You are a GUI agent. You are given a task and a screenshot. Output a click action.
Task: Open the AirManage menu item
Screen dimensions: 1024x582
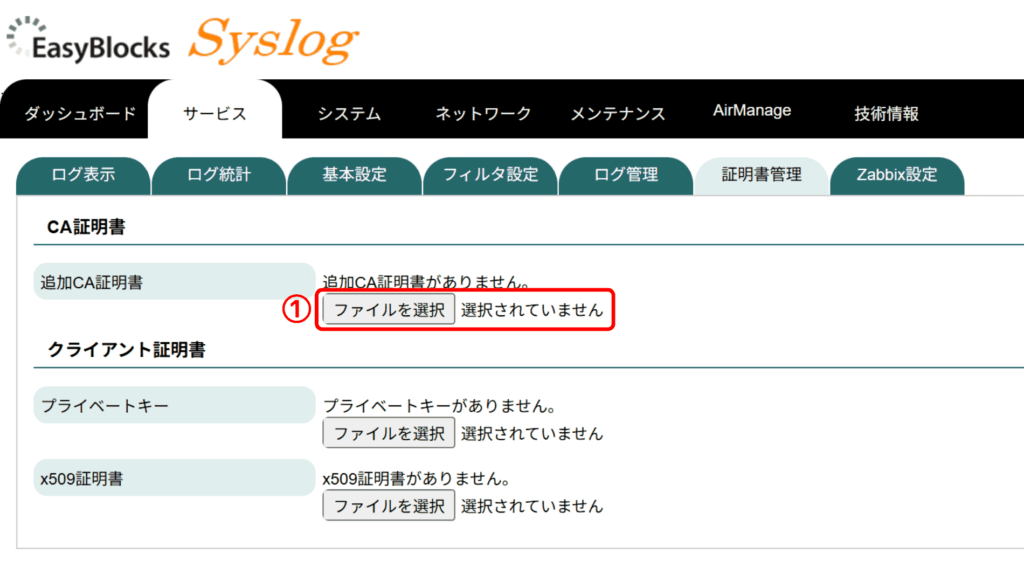coord(752,110)
